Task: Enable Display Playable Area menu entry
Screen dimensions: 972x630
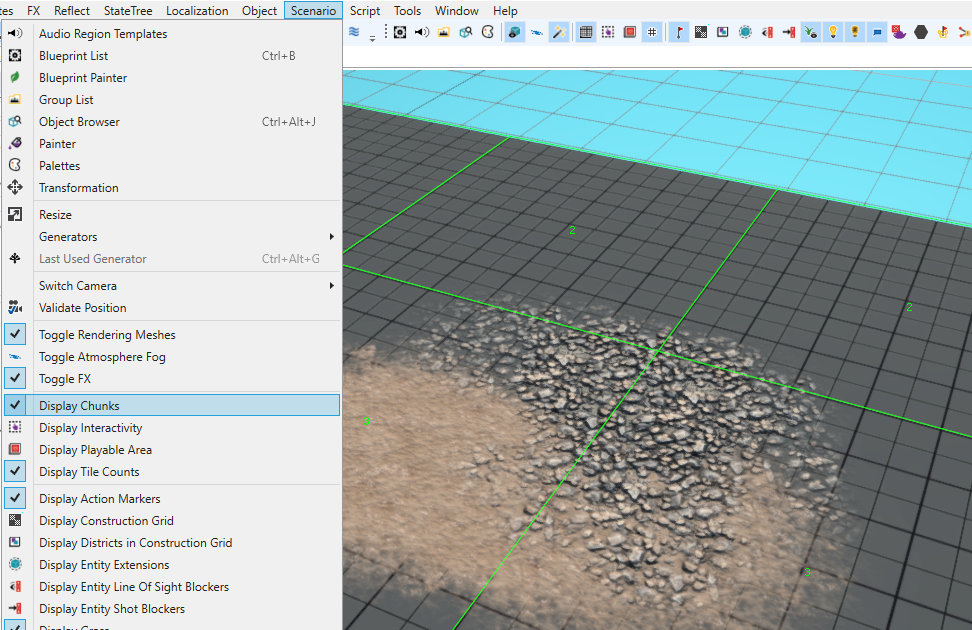Action: (172, 450)
